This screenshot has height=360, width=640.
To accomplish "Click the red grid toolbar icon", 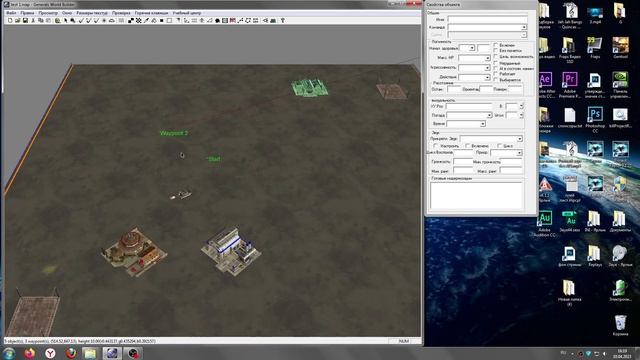I will click(x=233, y=20).
